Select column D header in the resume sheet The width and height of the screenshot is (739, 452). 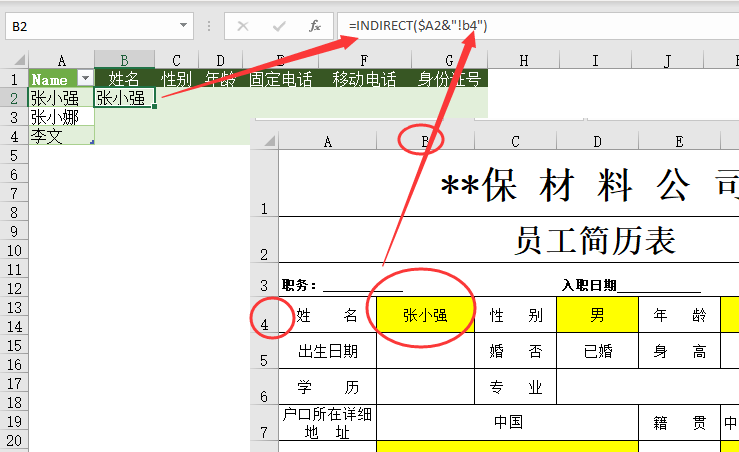(x=597, y=141)
